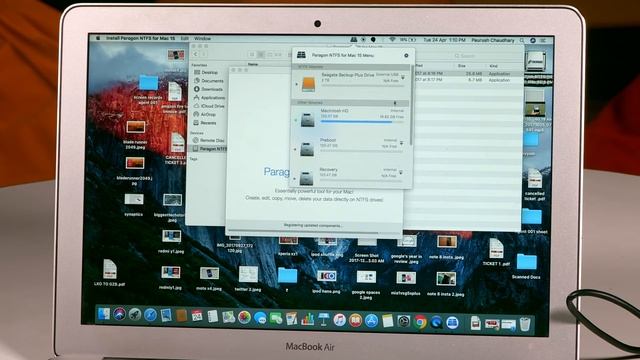Screen dimensions: 640x360
Task: Select the Macintosh HD drive icon
Action: [x=307, y=120]
